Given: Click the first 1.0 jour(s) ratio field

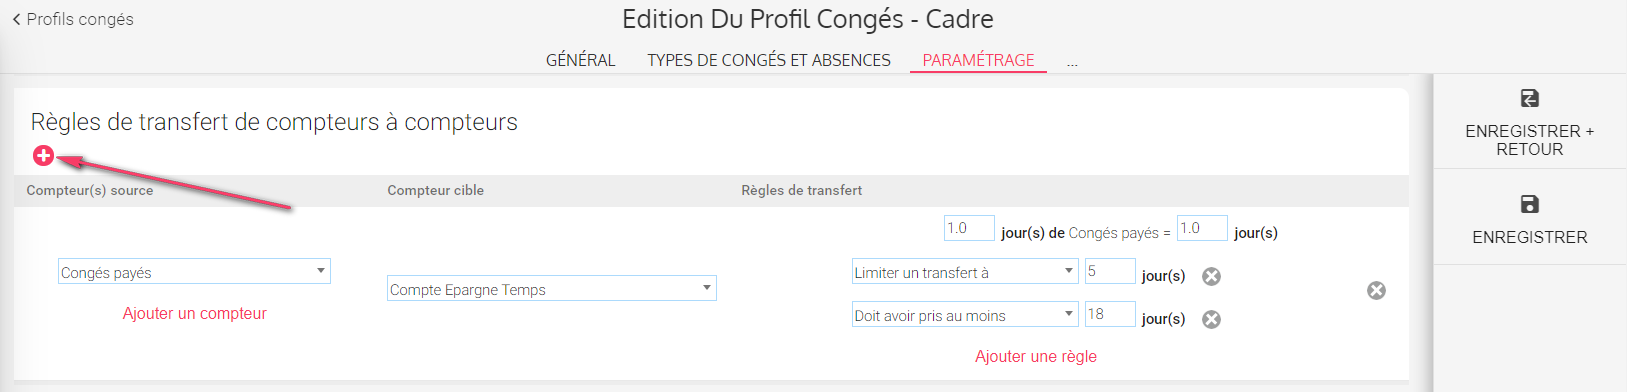Looking at the screenshot, I should (969, 228).
